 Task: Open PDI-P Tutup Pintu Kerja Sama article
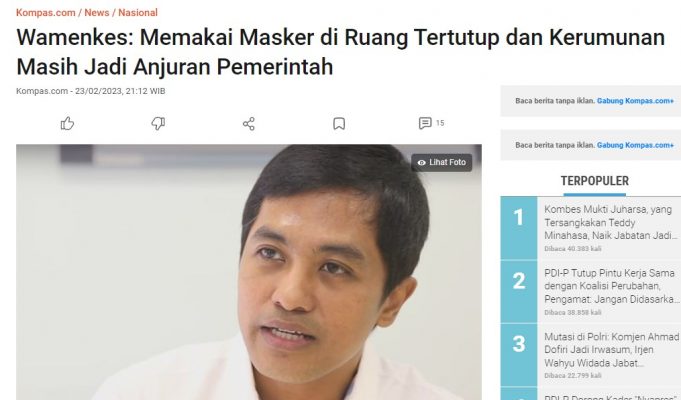tap(610, 286)
